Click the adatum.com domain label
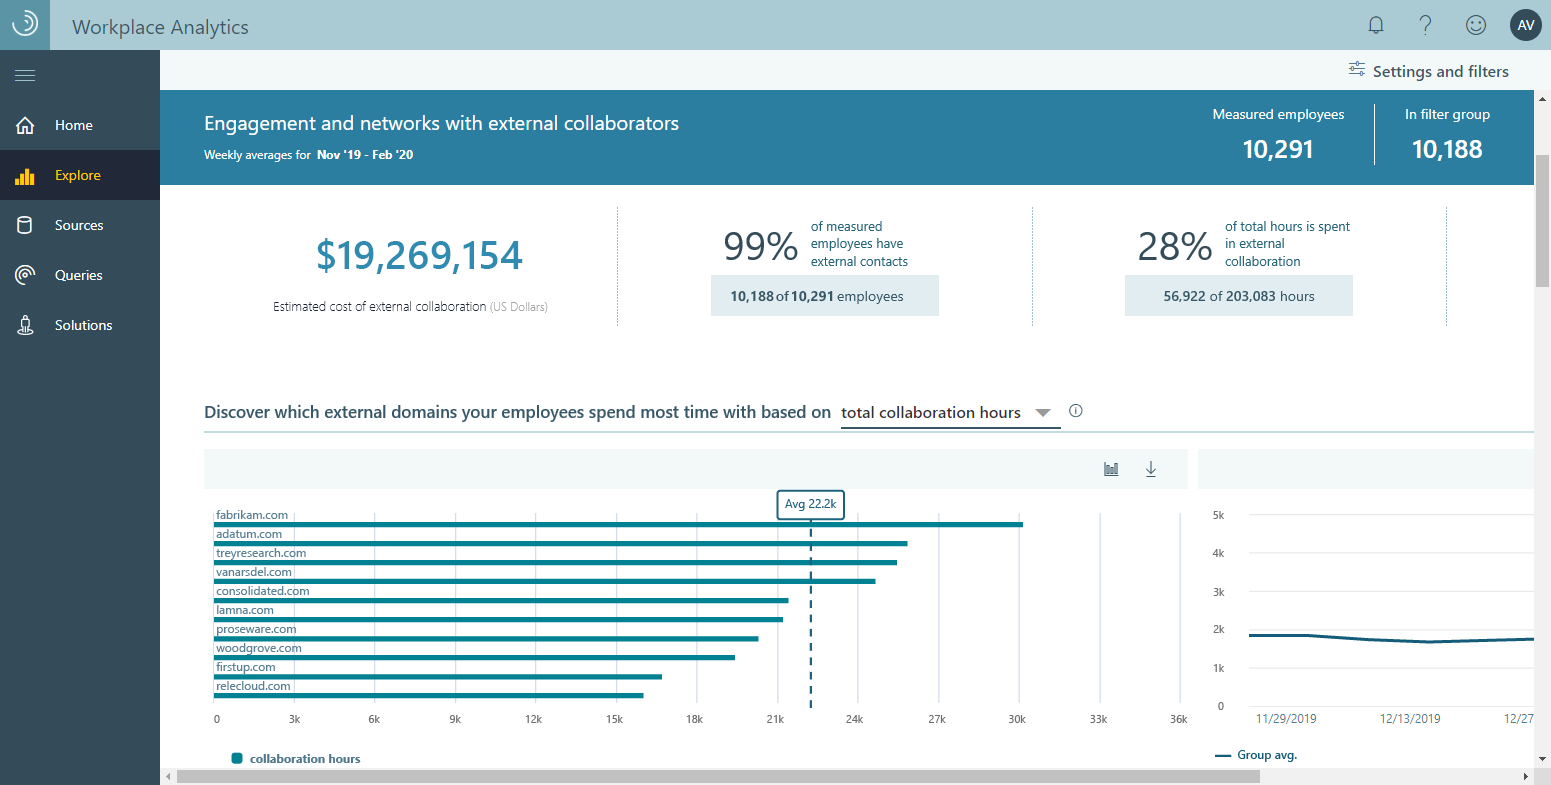 coord(249,534)
